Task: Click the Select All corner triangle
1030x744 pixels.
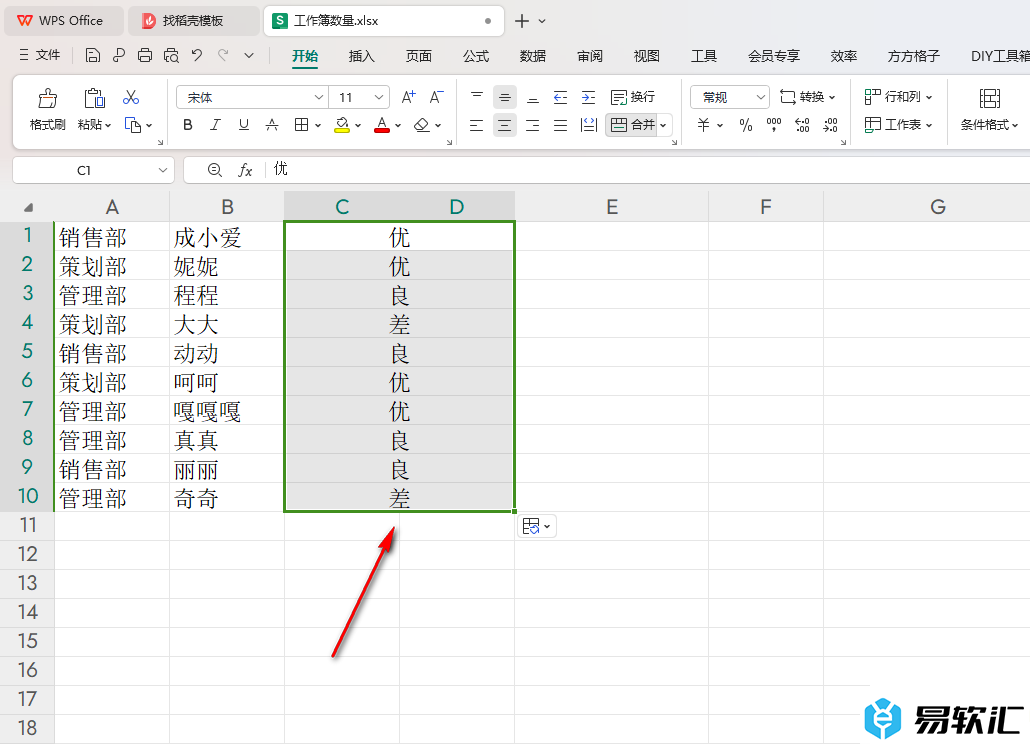Action: 28,208
